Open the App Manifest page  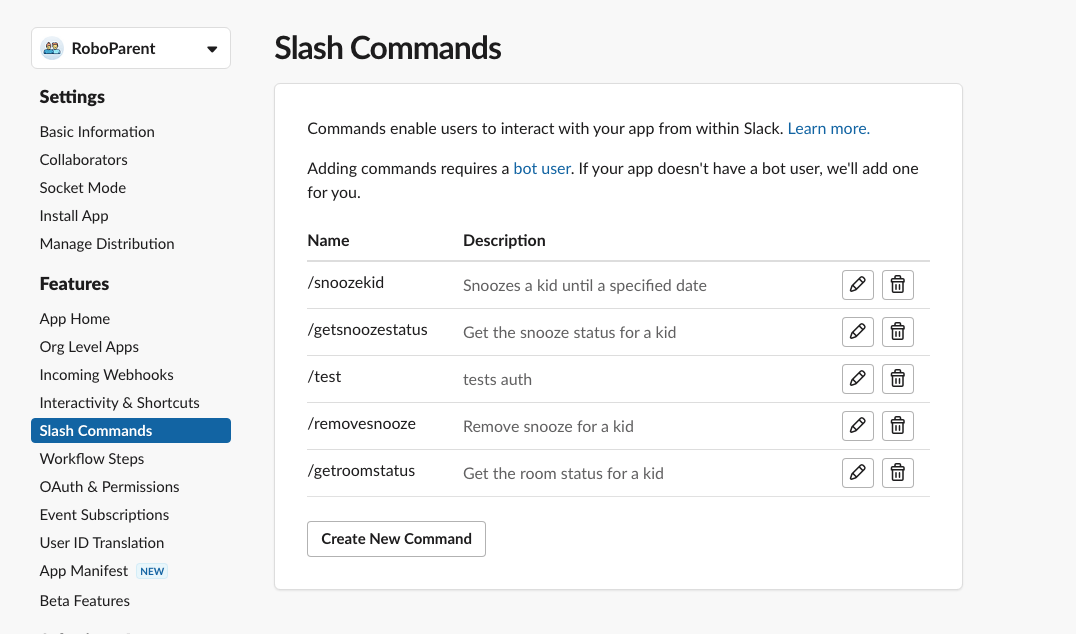pos(83,570)
